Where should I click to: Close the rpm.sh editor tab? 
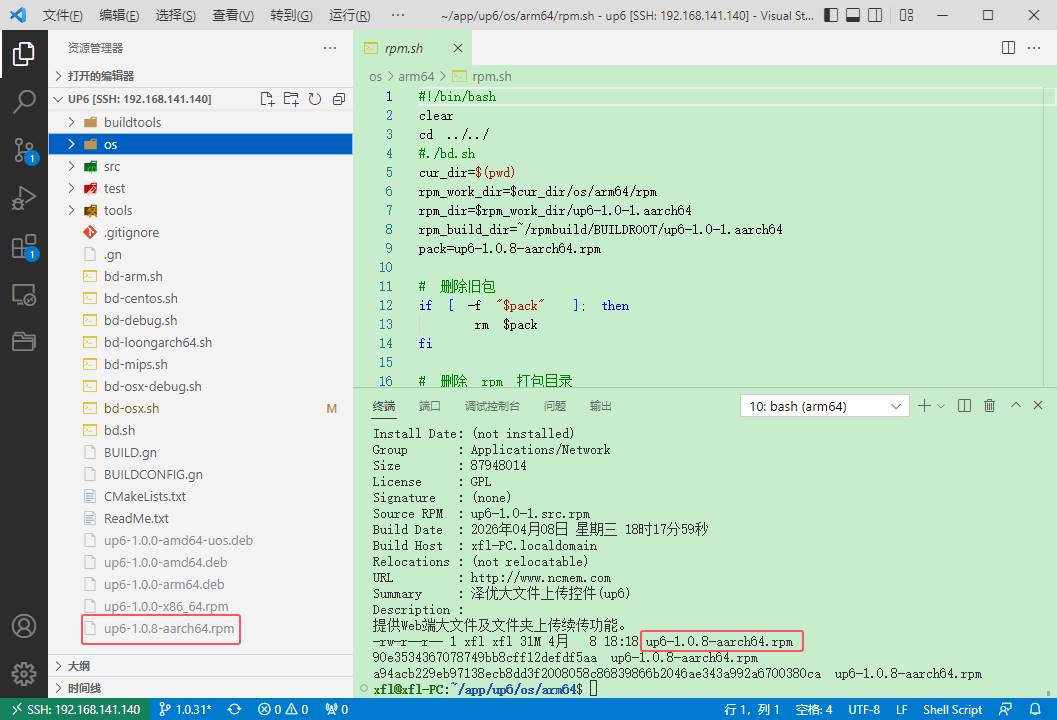pyautogui.click(x=458, y=48)
